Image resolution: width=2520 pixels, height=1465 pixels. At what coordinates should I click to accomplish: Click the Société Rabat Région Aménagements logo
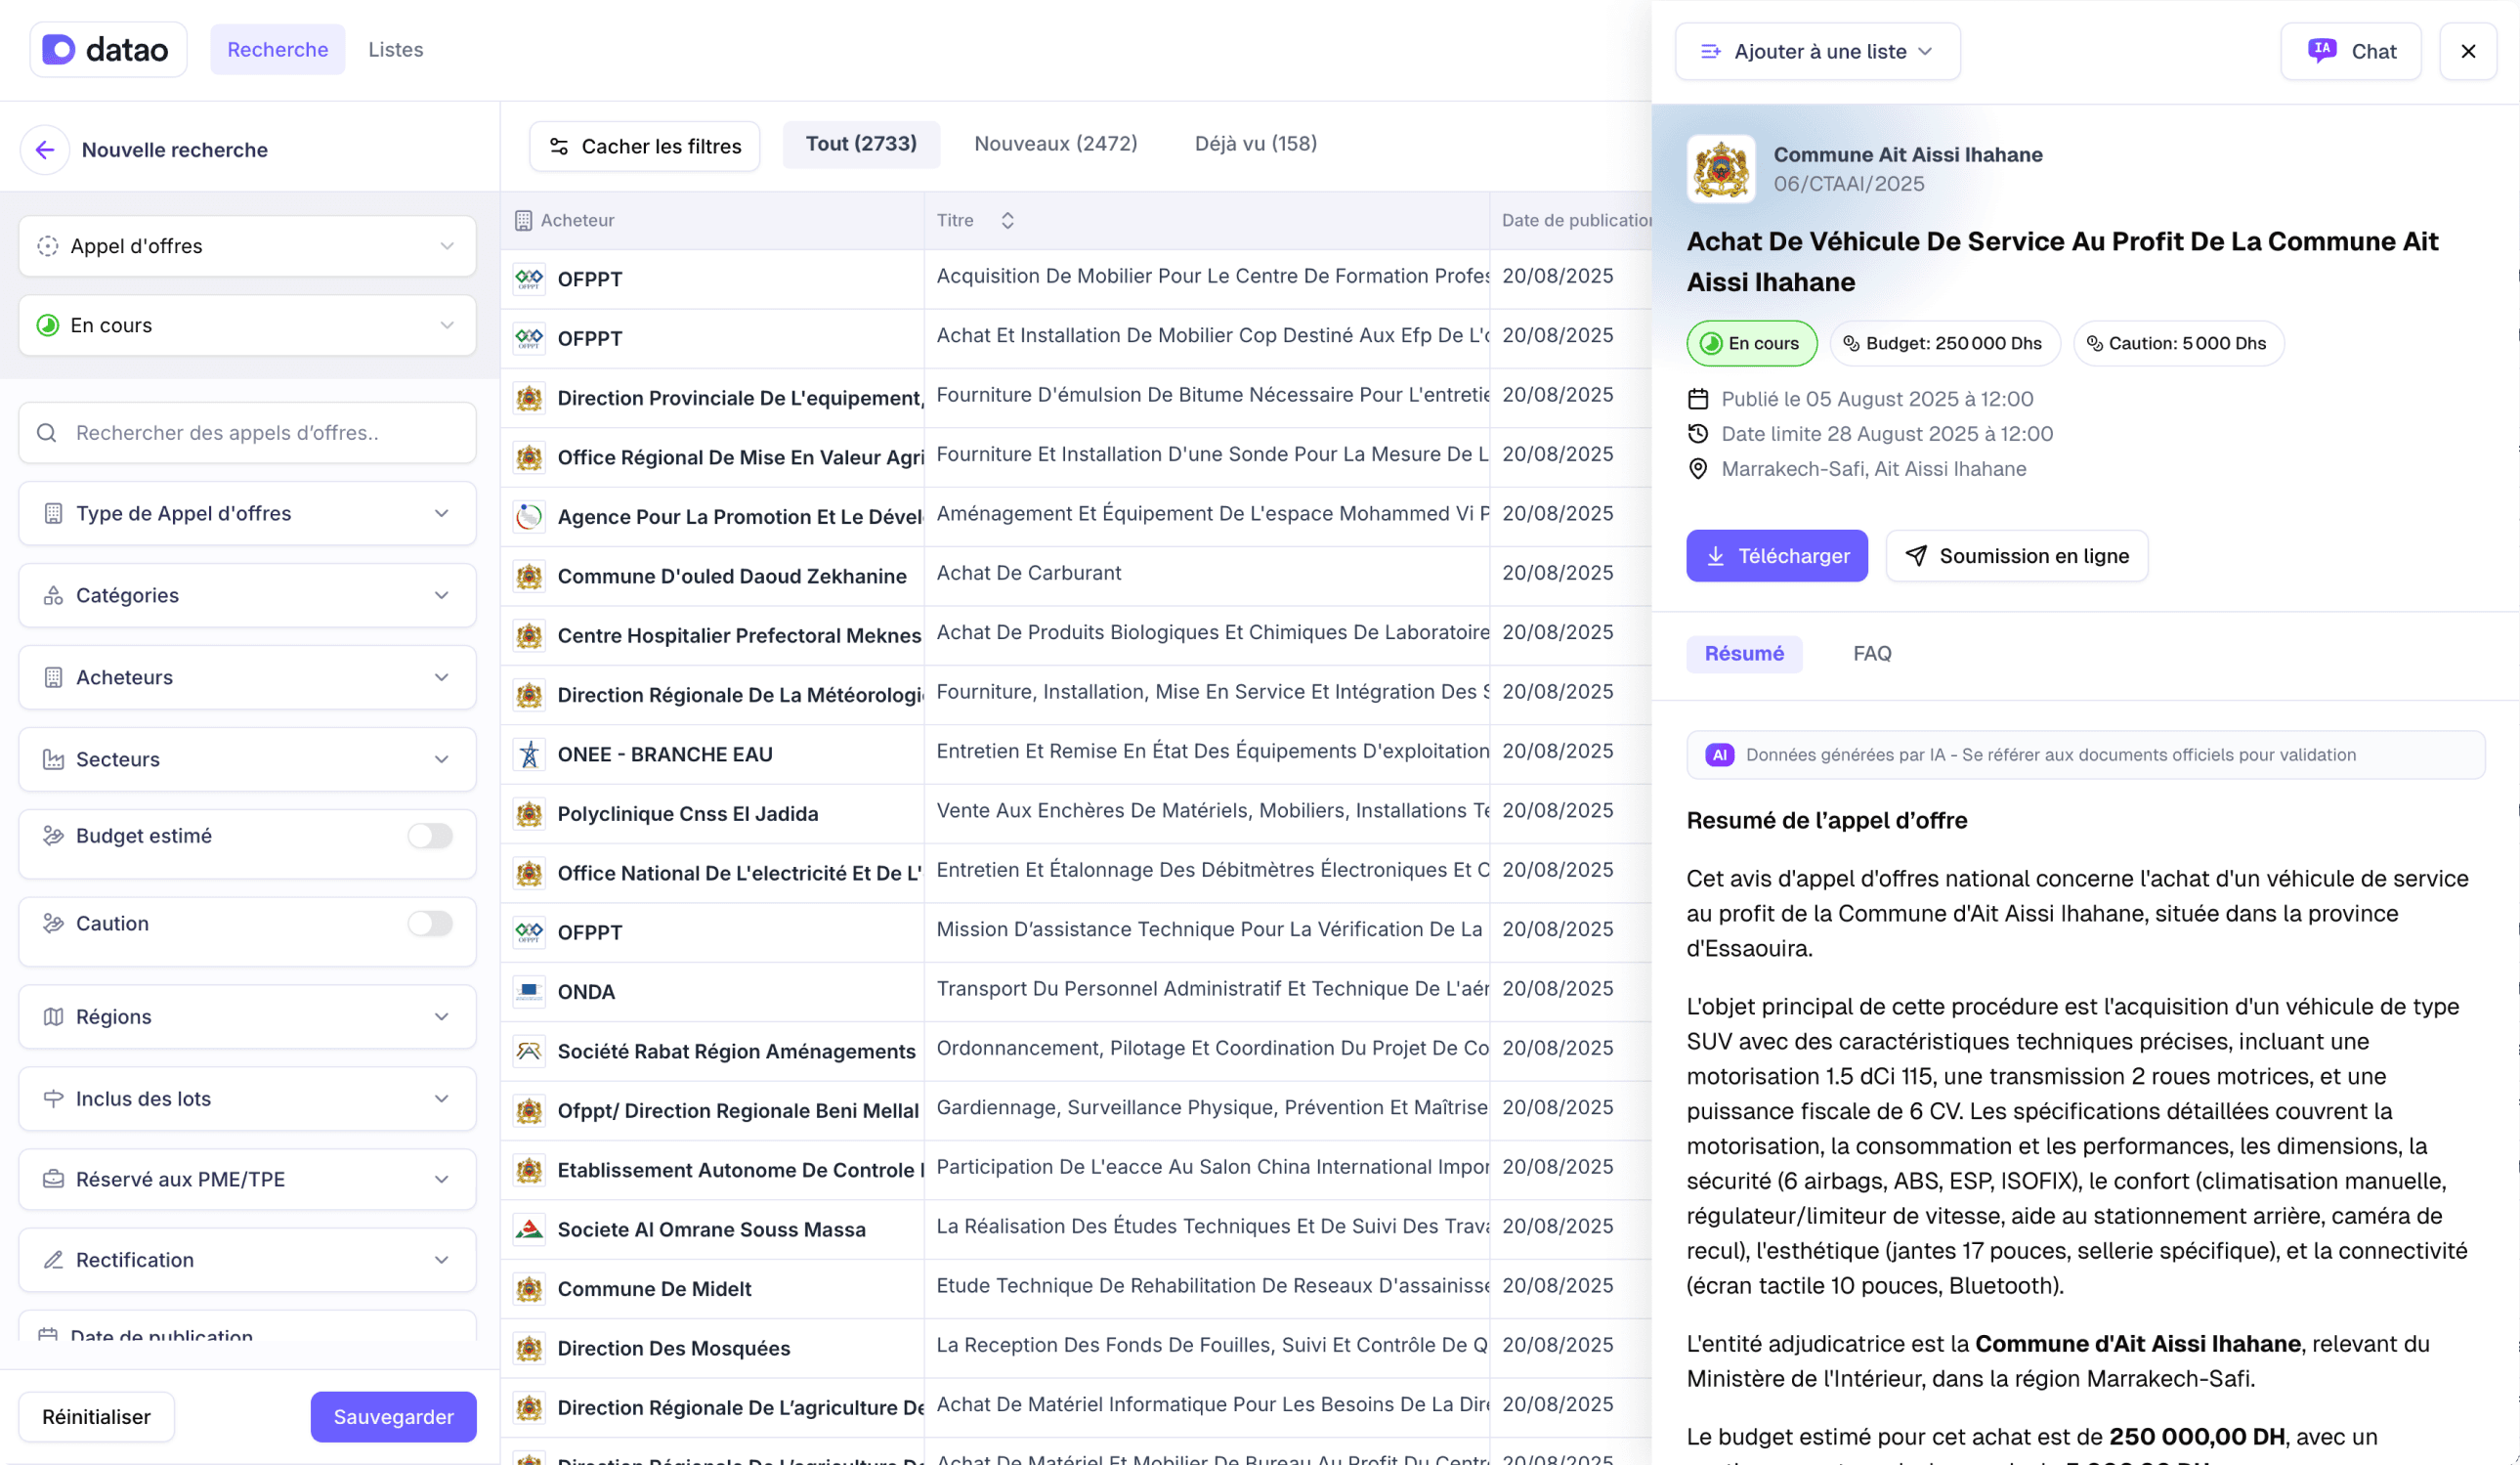[x=529, y=1051]
